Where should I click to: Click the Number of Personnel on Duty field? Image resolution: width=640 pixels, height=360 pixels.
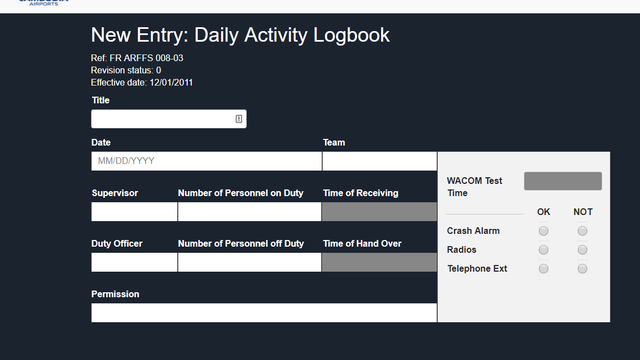pos(249,211)
